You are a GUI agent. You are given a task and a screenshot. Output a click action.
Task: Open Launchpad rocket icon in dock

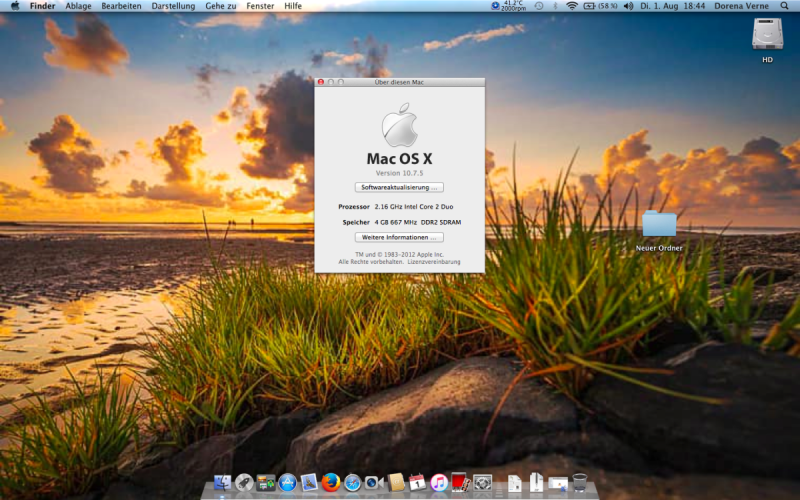(244, 482)
